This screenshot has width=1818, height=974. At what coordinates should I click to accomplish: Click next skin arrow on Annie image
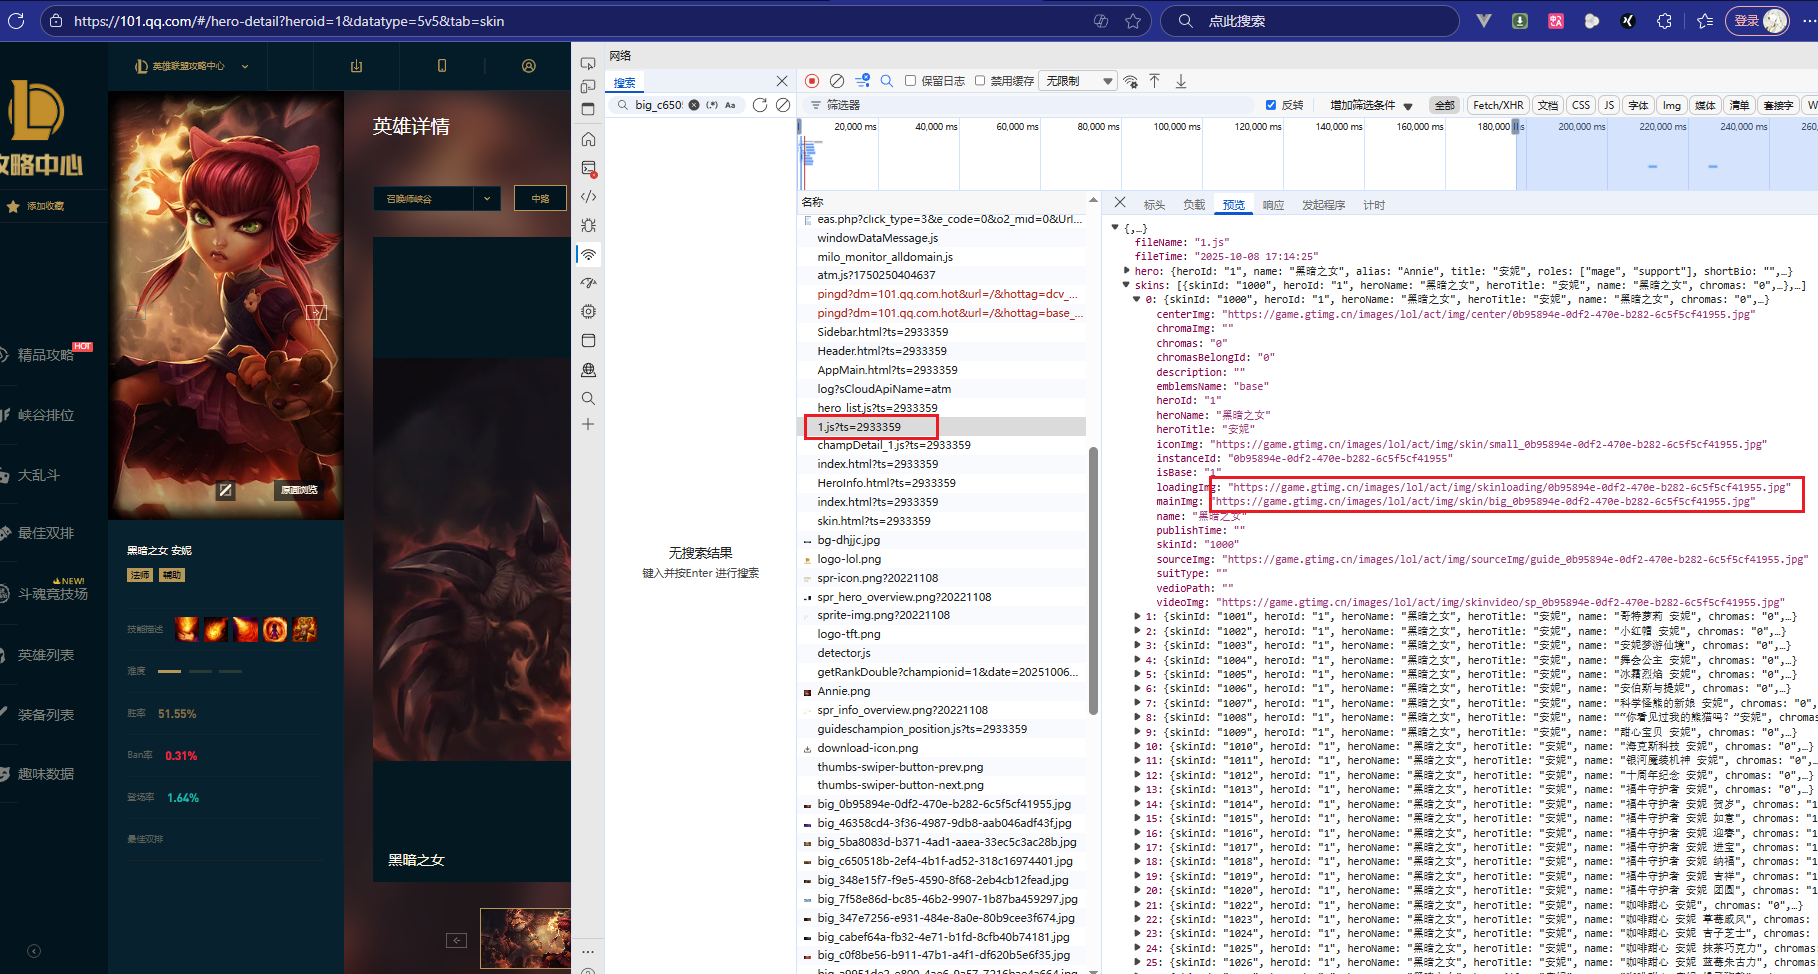(x=316, y=312)
